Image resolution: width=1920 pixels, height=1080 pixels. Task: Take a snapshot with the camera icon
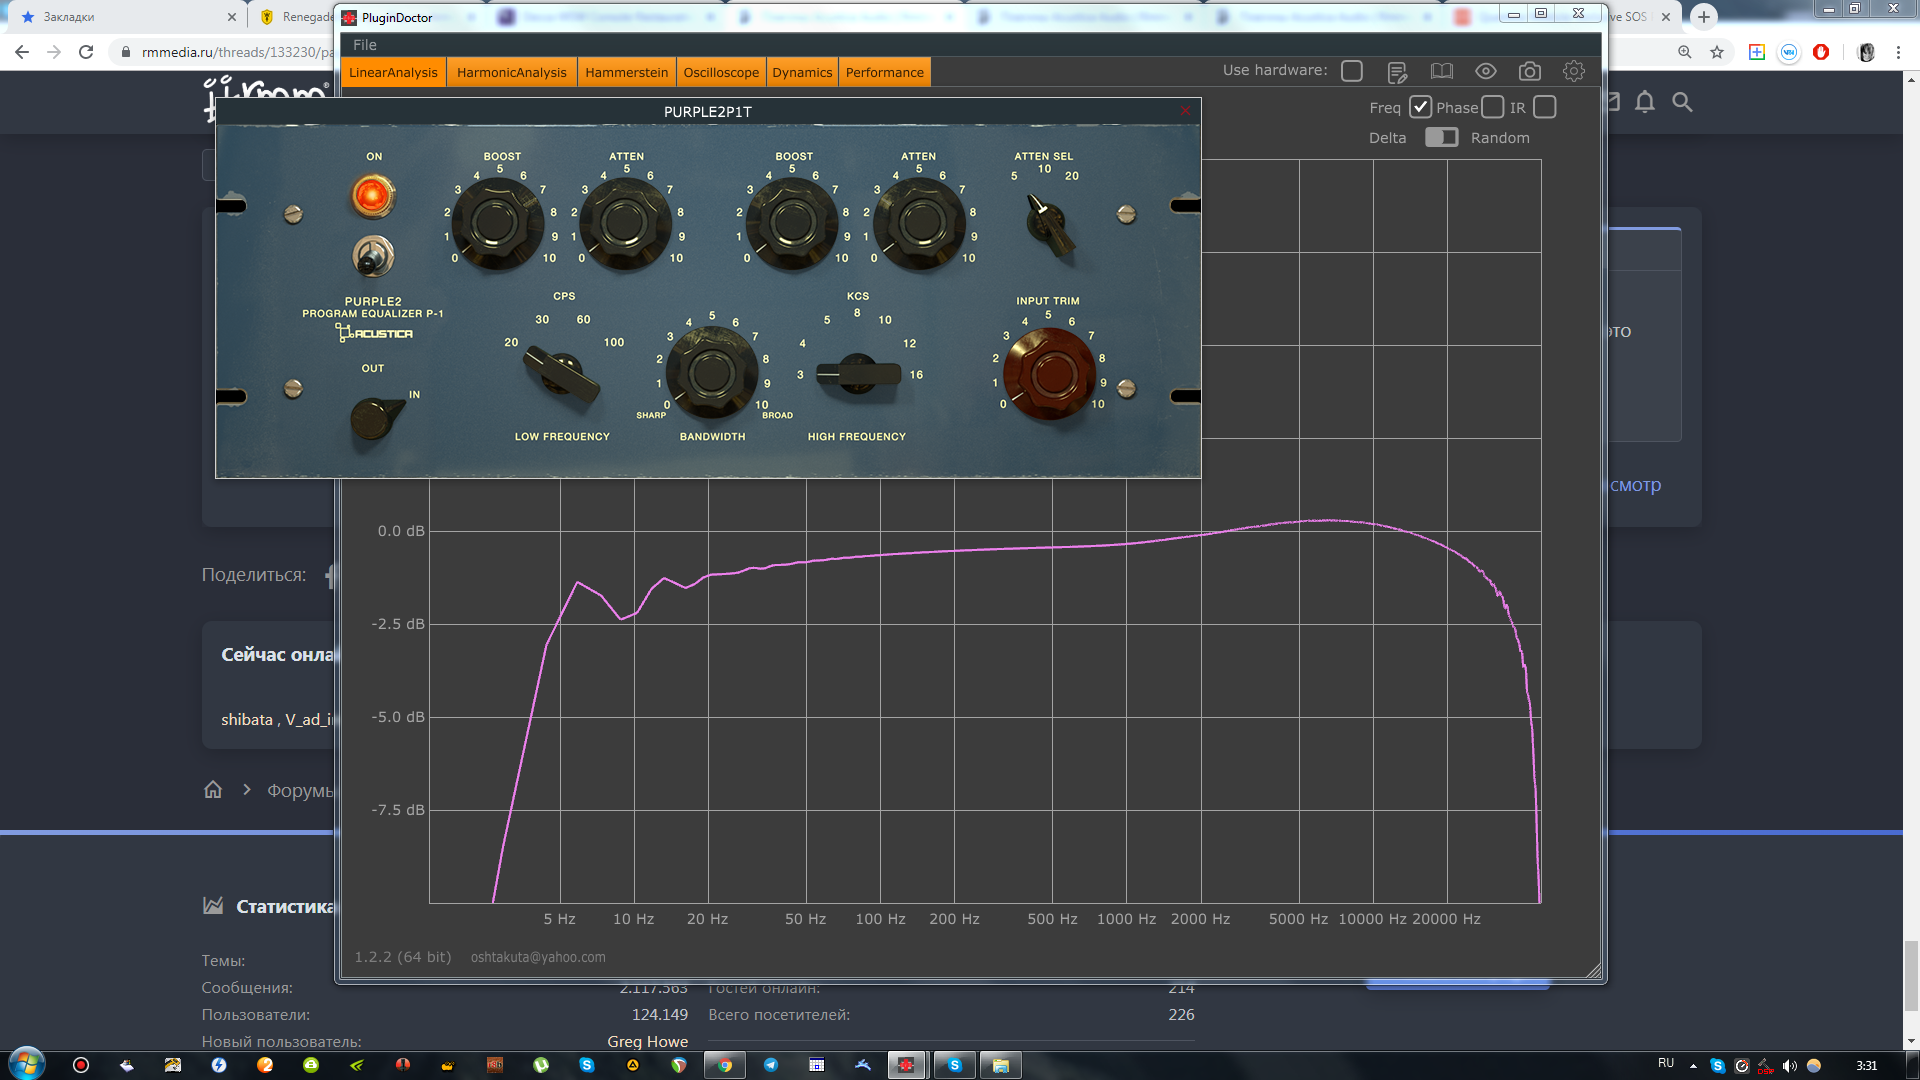(x=1529, y=71)
